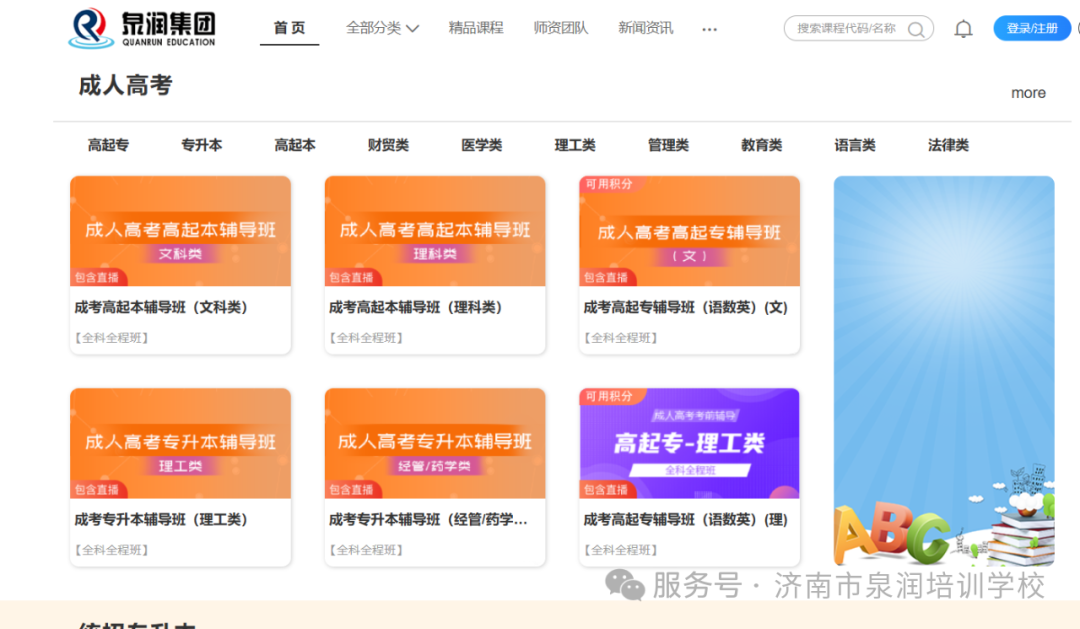Click 【全科全程班】 under 专升本 理工类 card
1080x629 pixels.
pyautogui.click(x=112, y=550)
